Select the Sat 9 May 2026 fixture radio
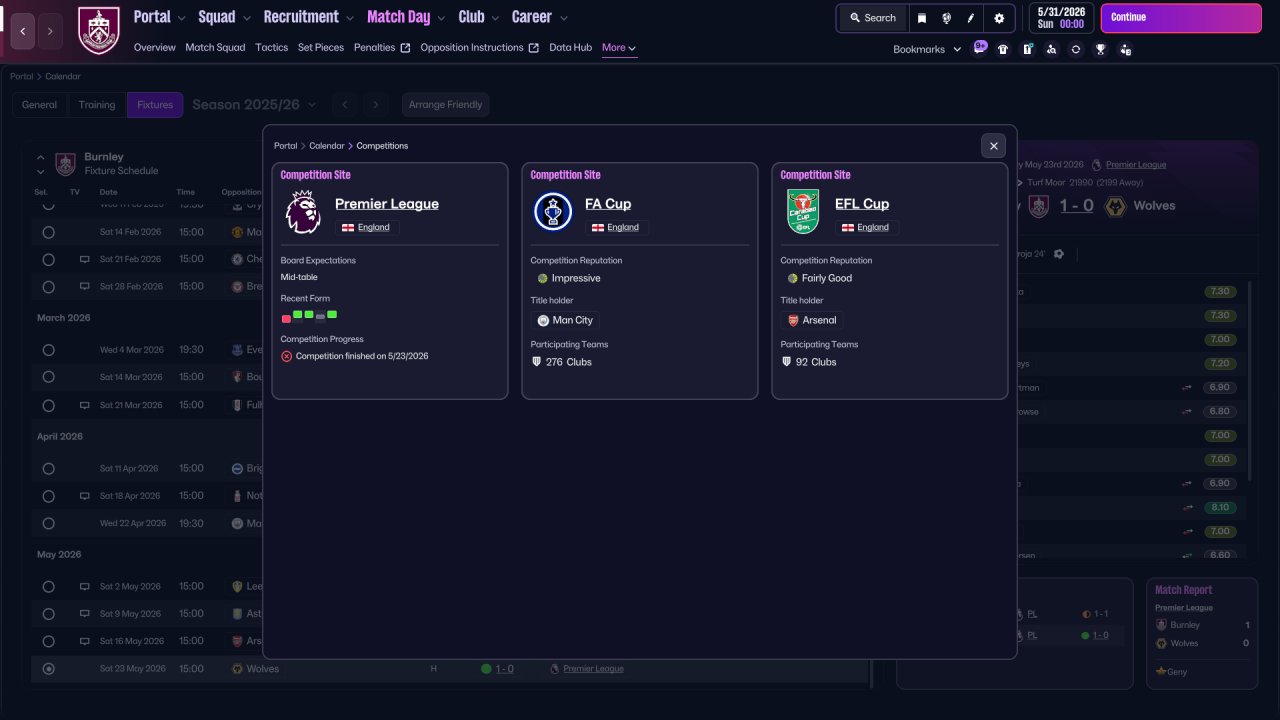The height and width of the screenshot is (720, 1280). click(x=48, y=614)
